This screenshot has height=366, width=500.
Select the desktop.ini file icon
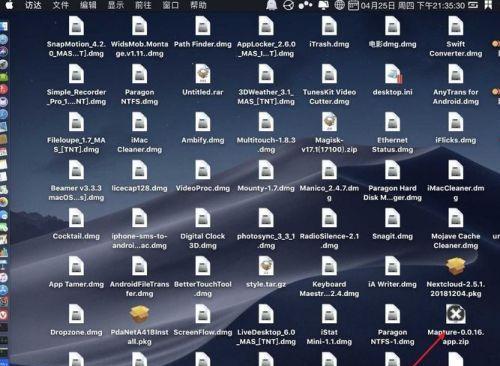393,74
